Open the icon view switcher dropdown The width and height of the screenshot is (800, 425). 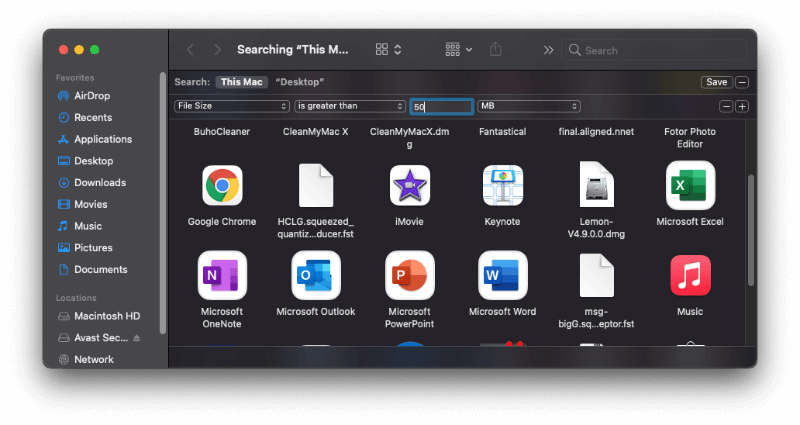pyautogui.click(x=388, y=49)
